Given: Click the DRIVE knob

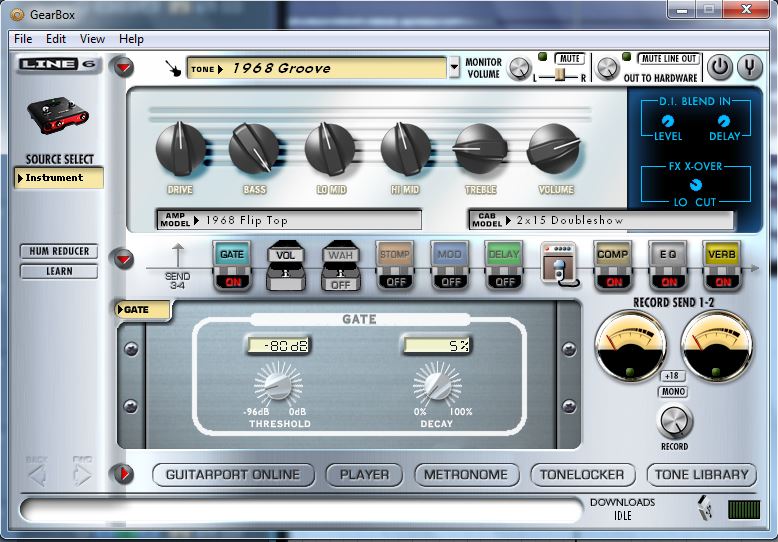Looking at the screenshot, I should pyautogui.click(x=180, y=148).
